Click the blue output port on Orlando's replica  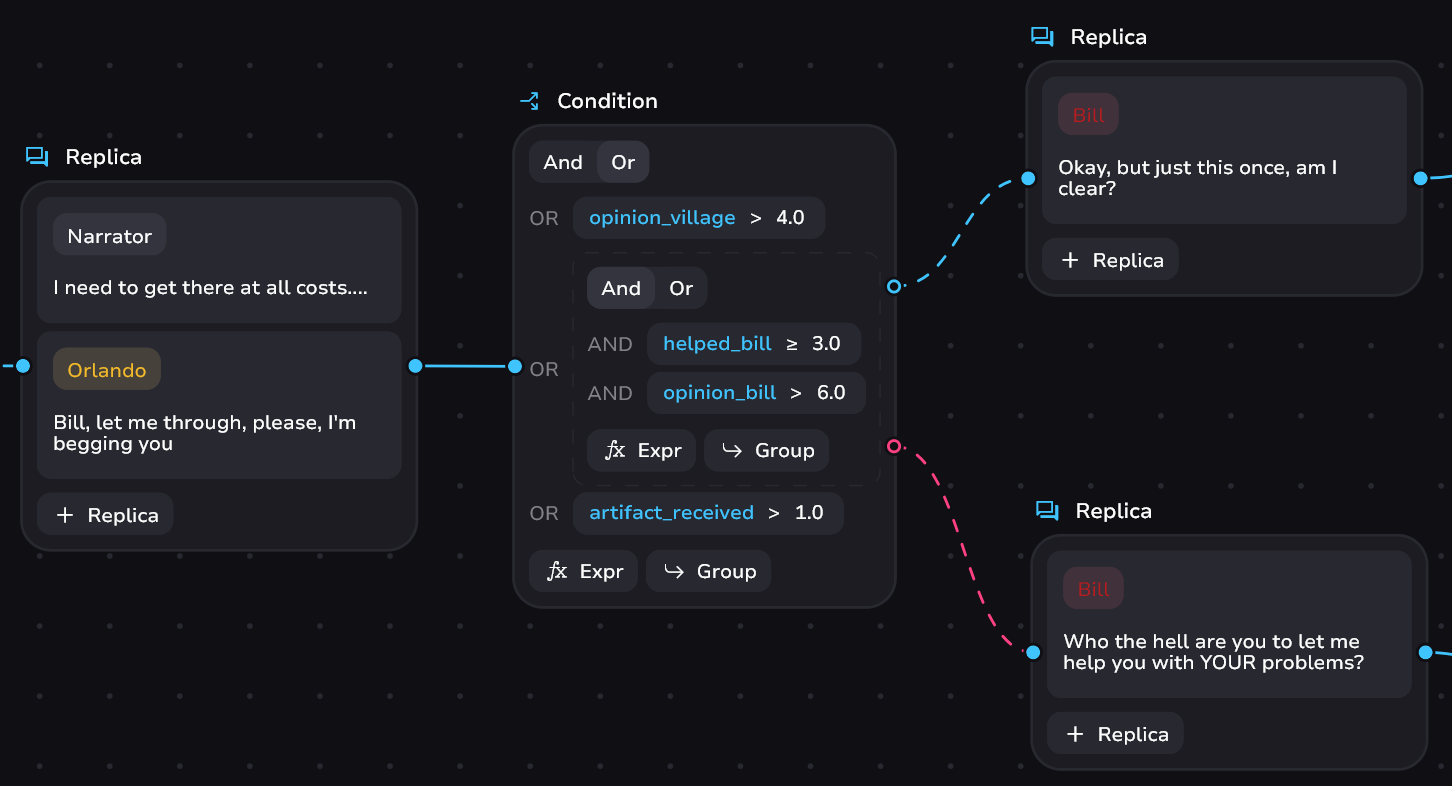click(x=414, y=367)
